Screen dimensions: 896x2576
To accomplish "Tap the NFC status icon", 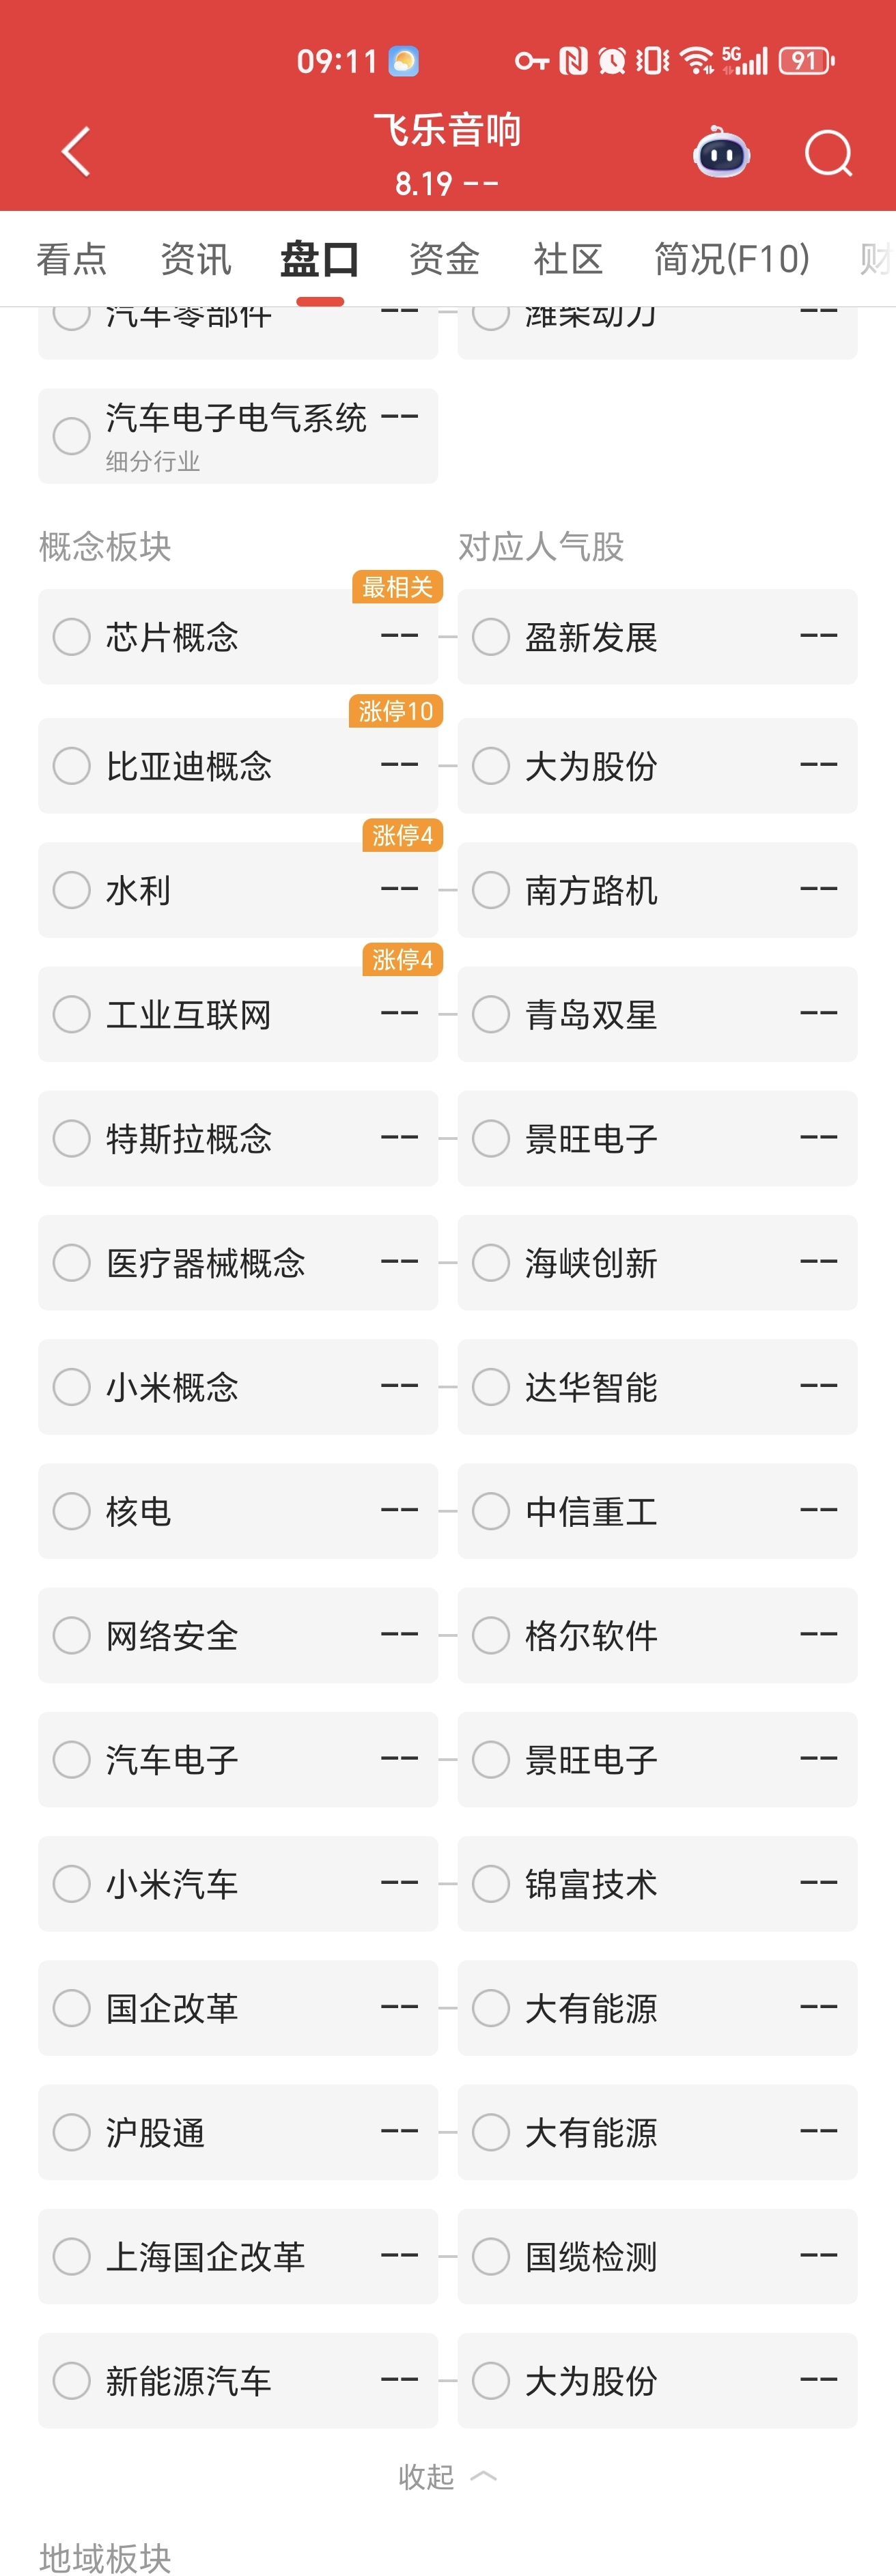I will (x=573, y=61).
